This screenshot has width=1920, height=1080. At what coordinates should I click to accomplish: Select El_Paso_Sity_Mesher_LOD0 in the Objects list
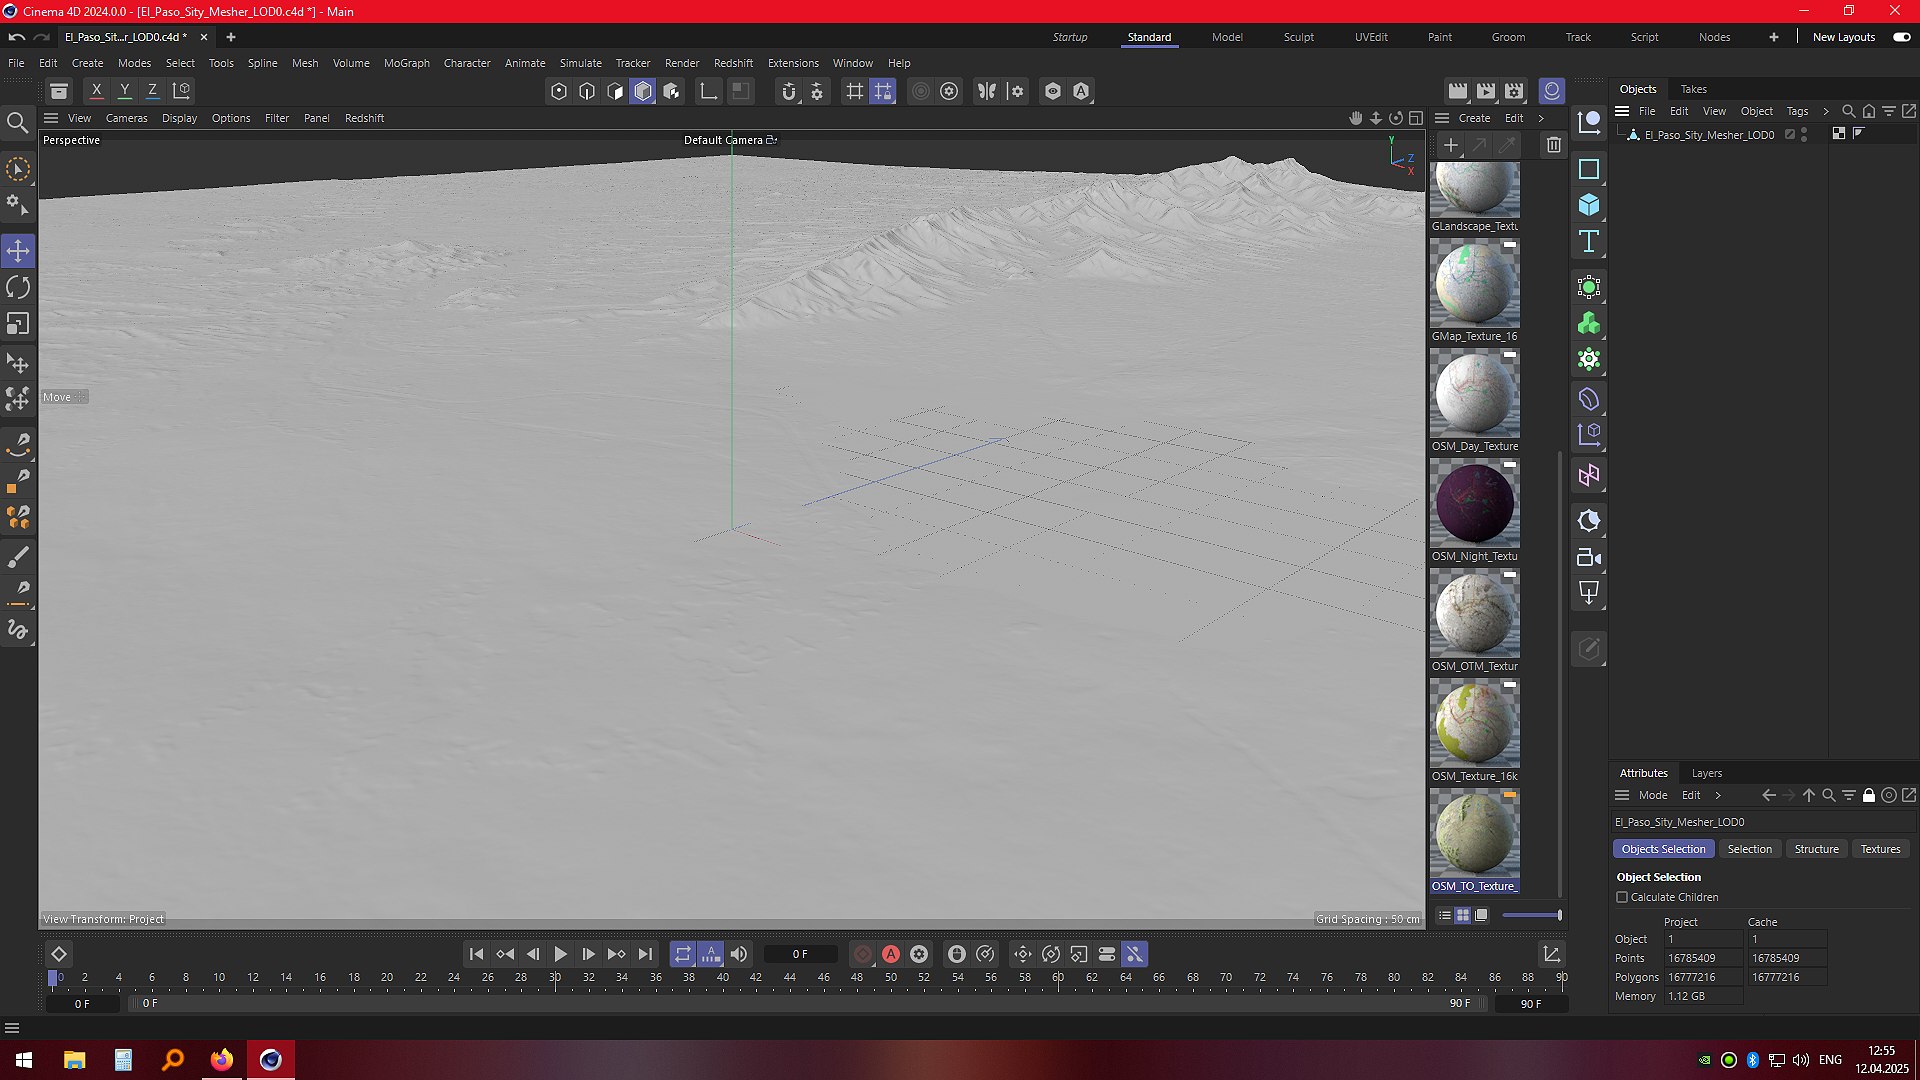pos(1709,135)
